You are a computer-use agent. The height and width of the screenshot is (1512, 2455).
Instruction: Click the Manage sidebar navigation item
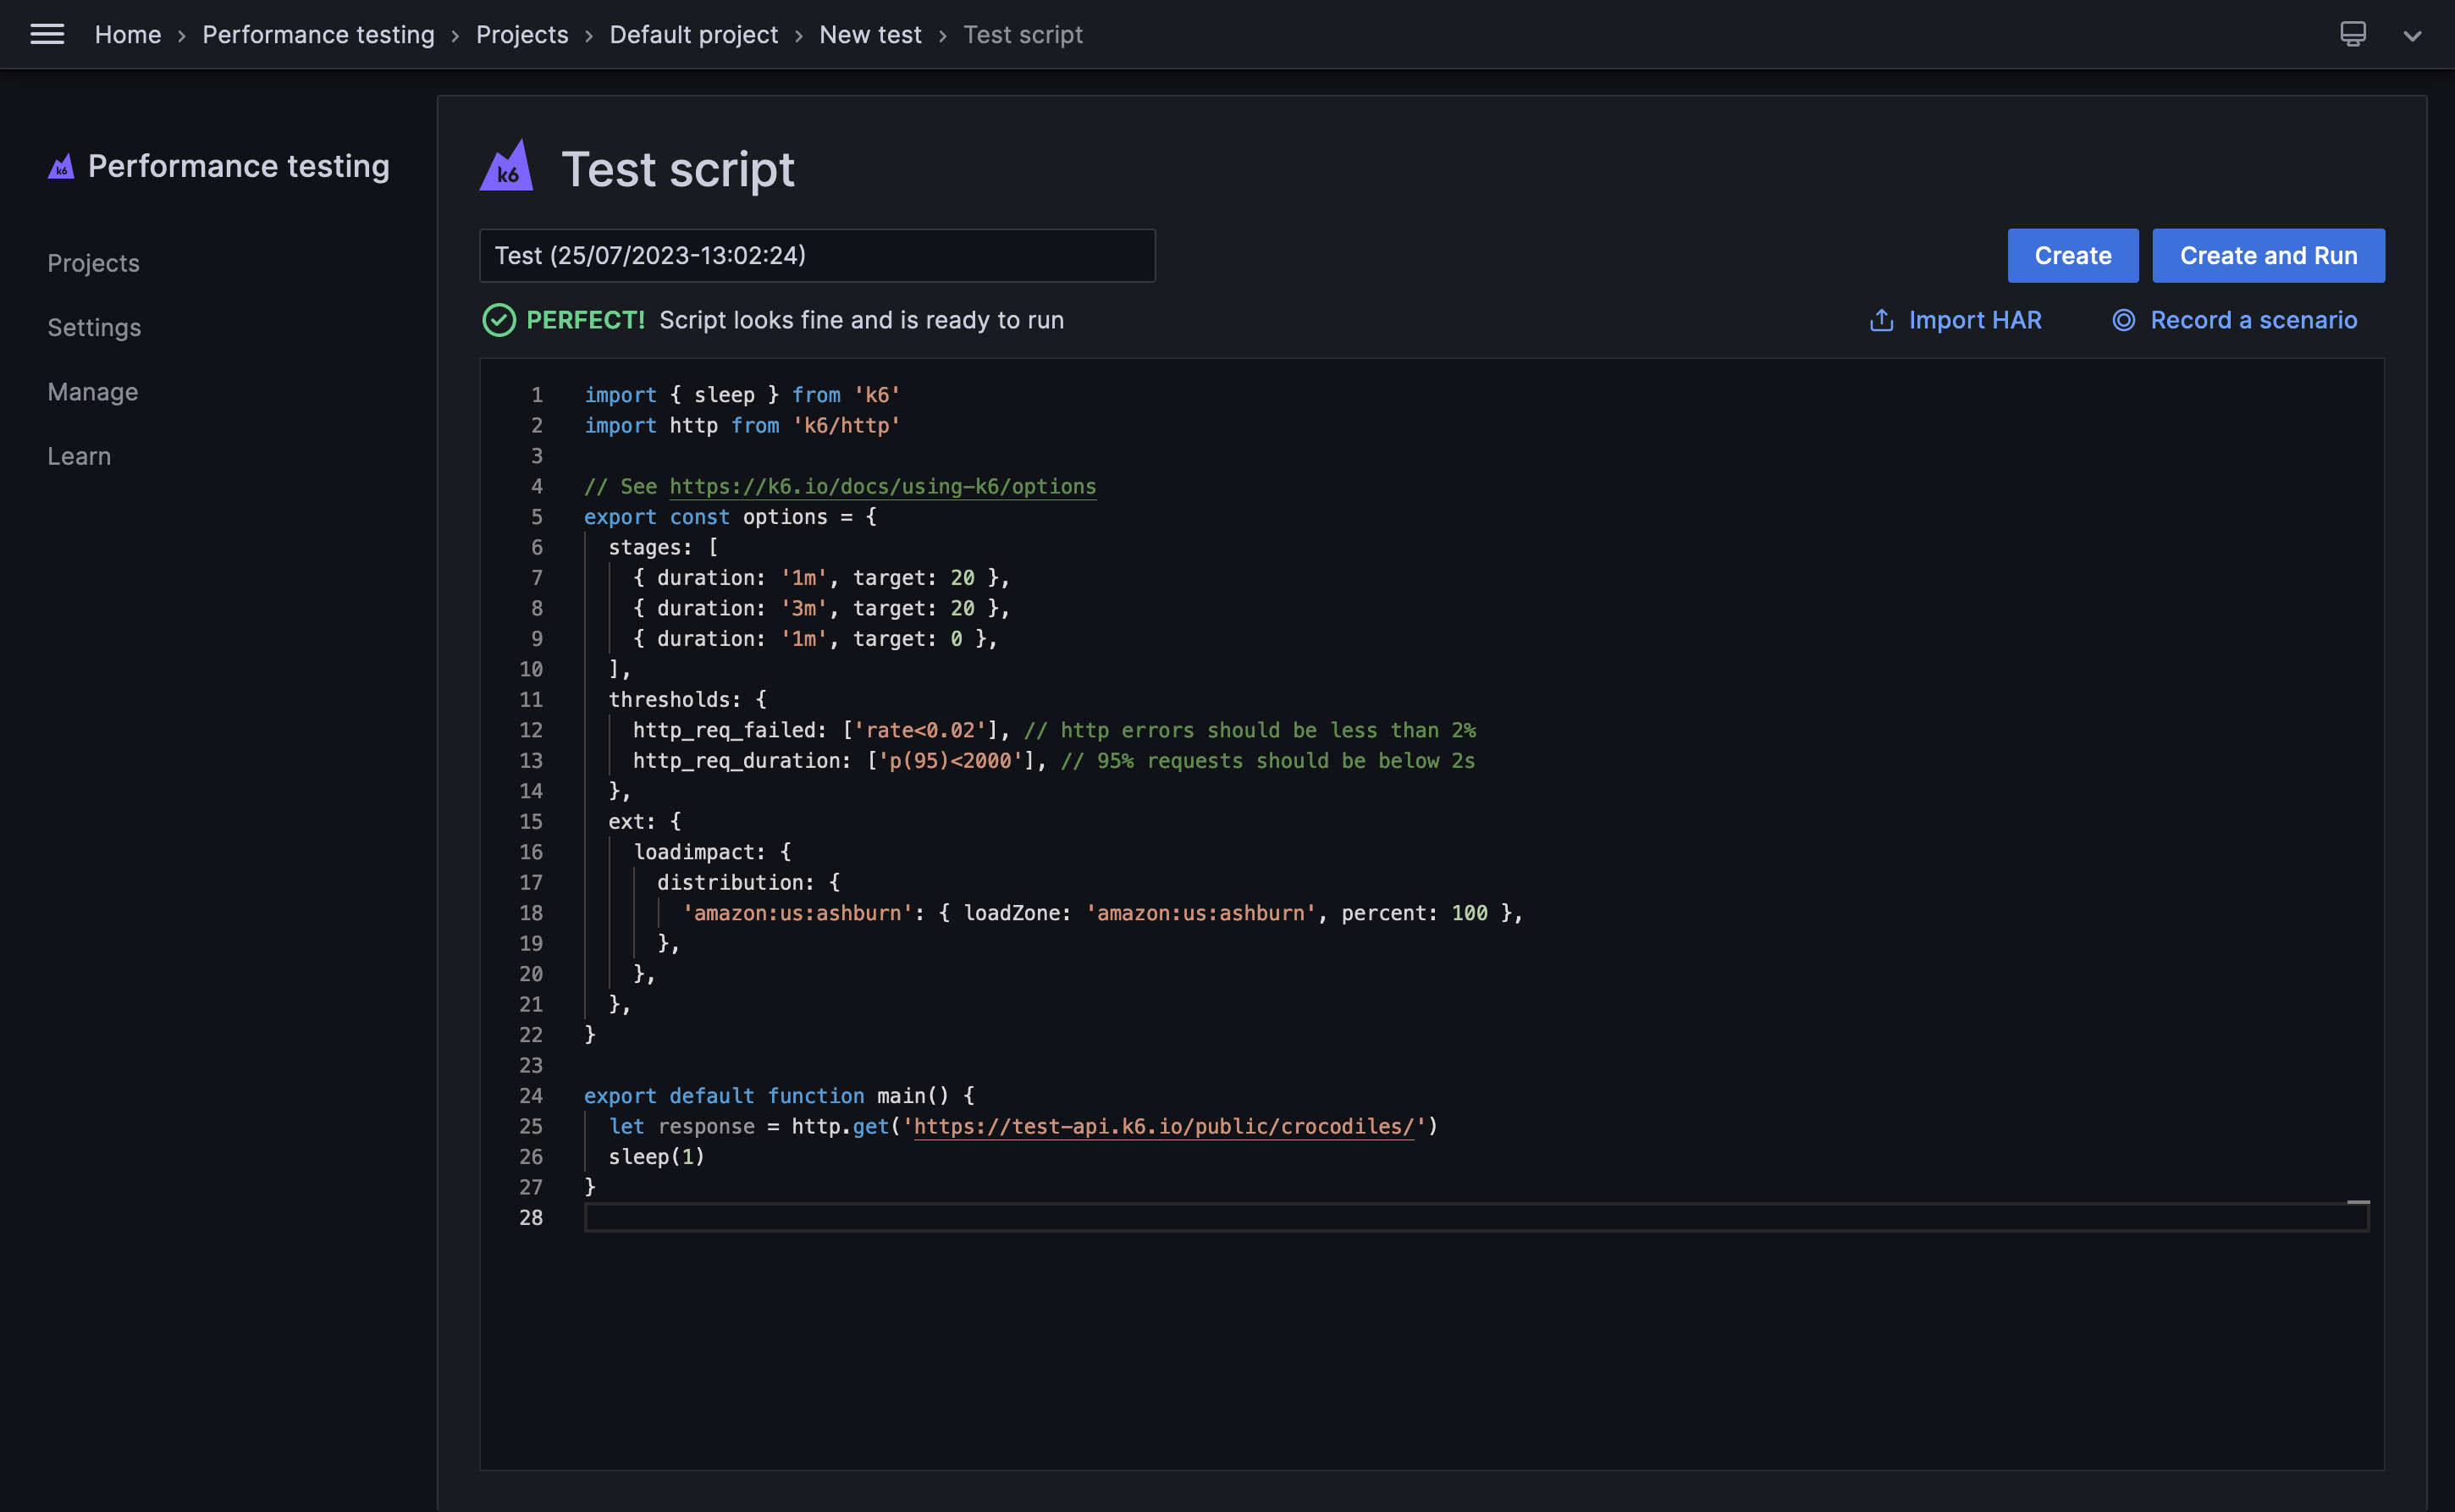[x=93, y=391]
